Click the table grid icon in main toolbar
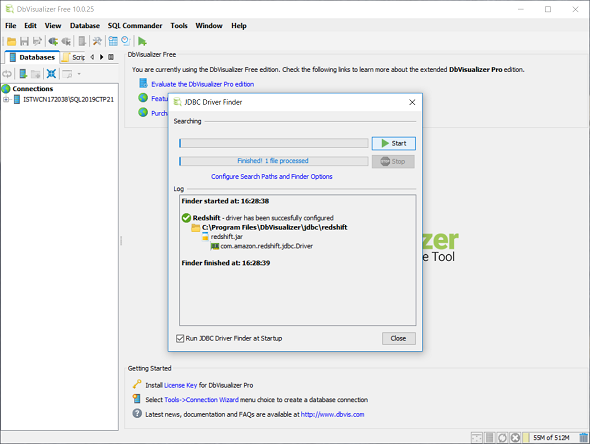 tap(113, 41)
